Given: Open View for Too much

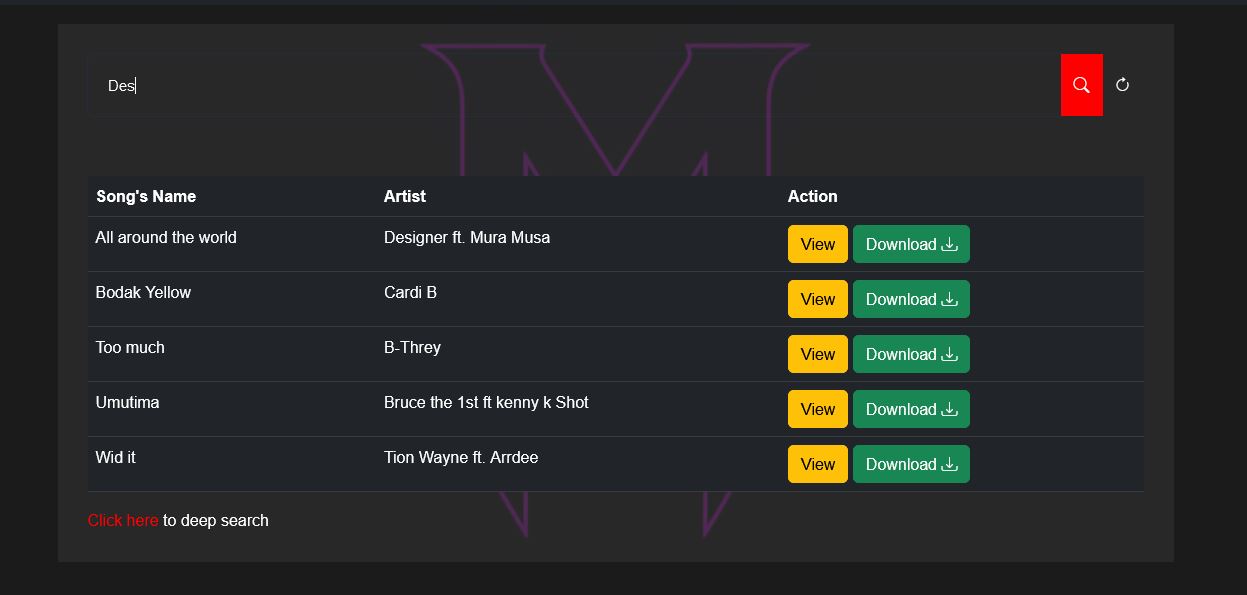Looking at the screenshot, I should pyautogui.click(x=817, y=354).
